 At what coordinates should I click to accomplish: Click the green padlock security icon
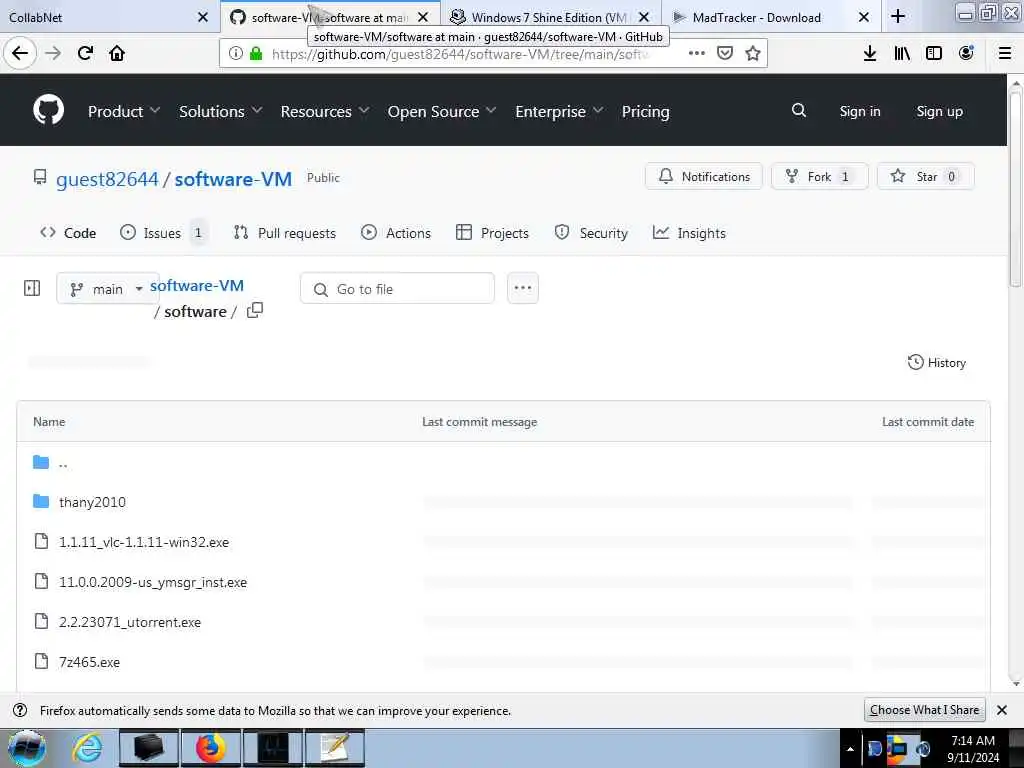tap(256, 54)
